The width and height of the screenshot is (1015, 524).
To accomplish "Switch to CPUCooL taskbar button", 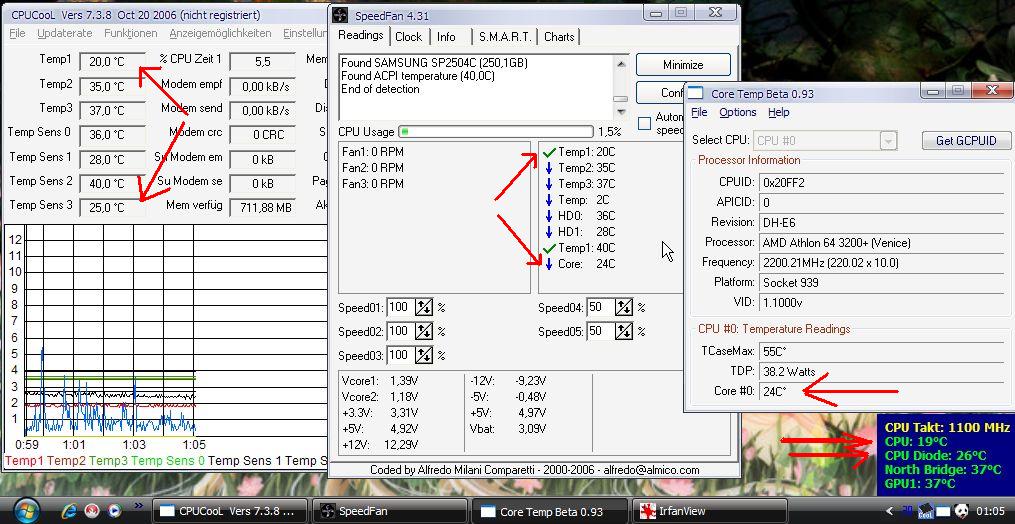I will coord(230,511).
